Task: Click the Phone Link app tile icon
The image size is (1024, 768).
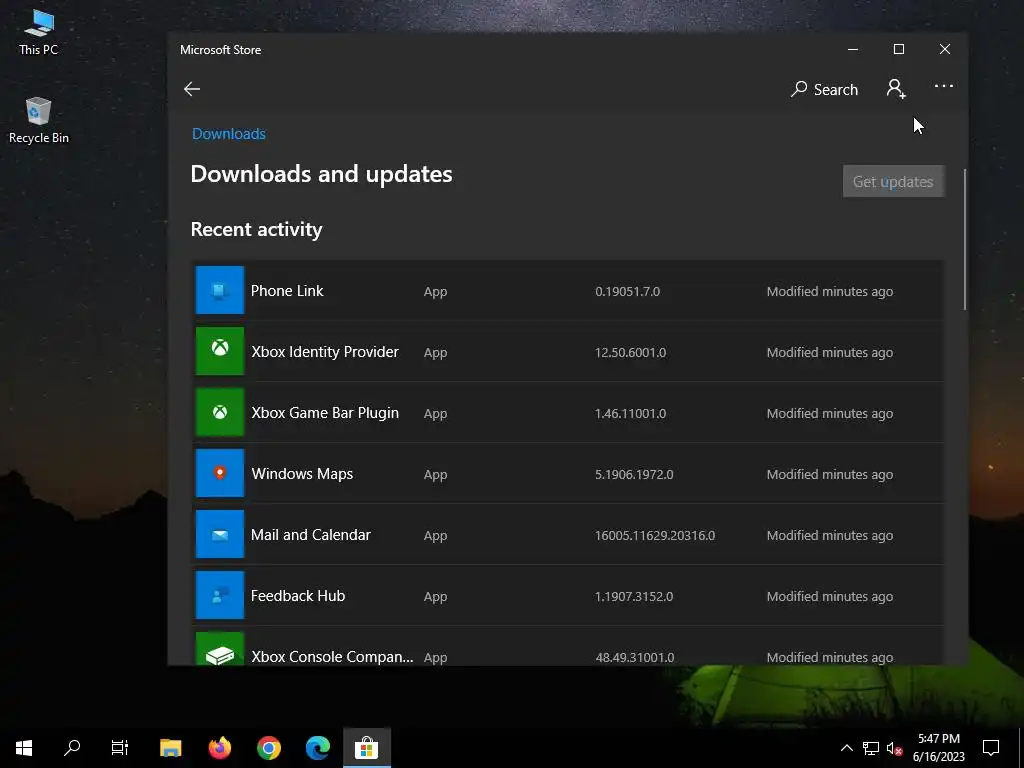Action: click(x=220, y=290)
